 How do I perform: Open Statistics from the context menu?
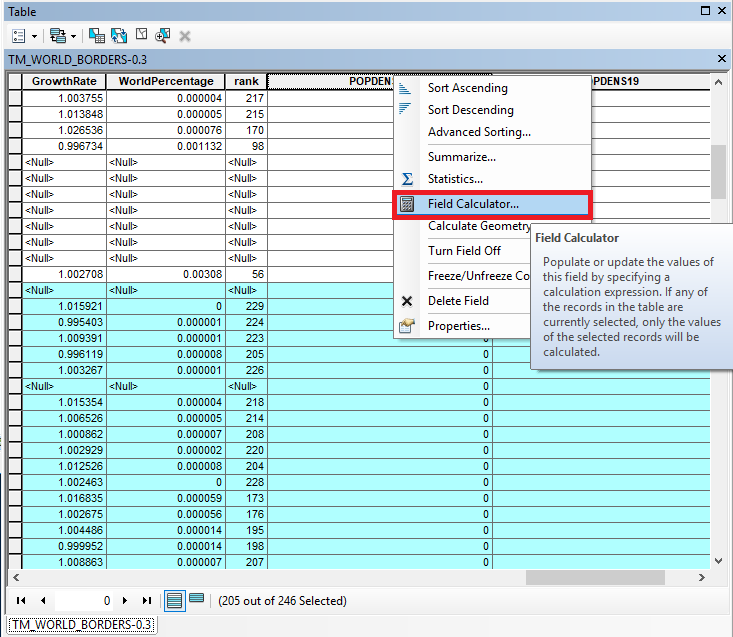455,179
